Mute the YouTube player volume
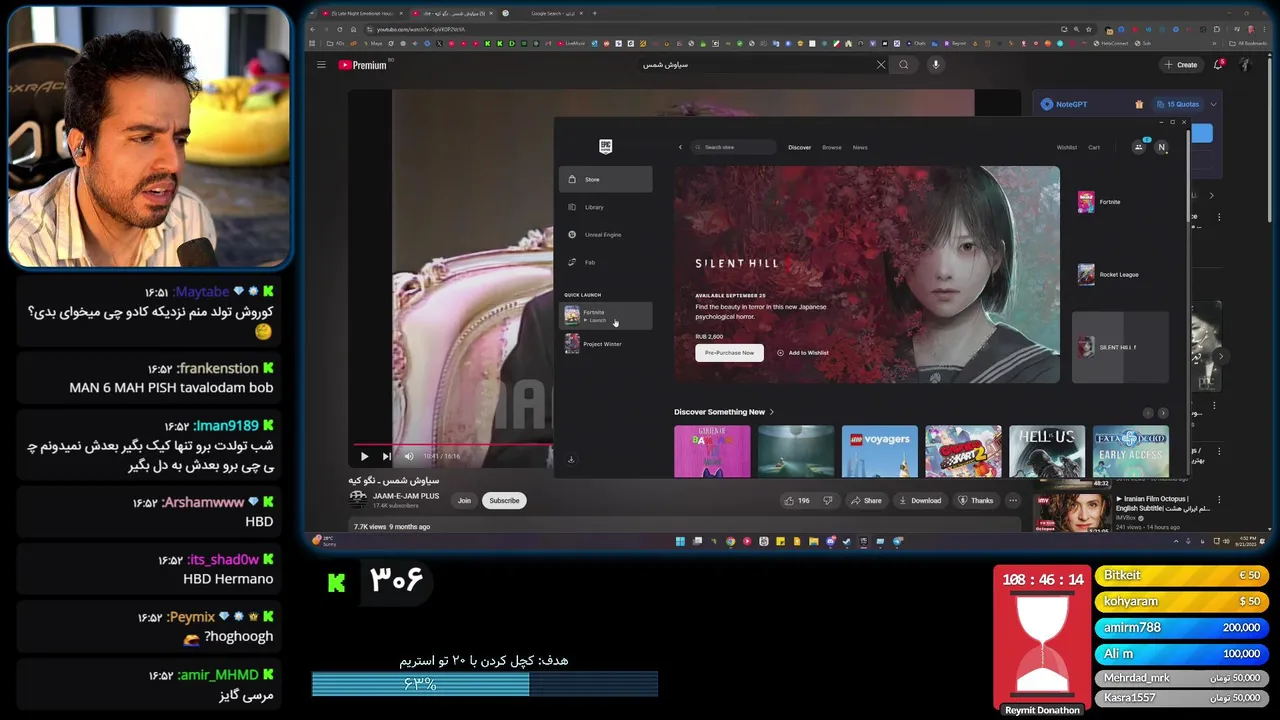This screenshot has height=720, width=1280. click(x=408, y=456)
